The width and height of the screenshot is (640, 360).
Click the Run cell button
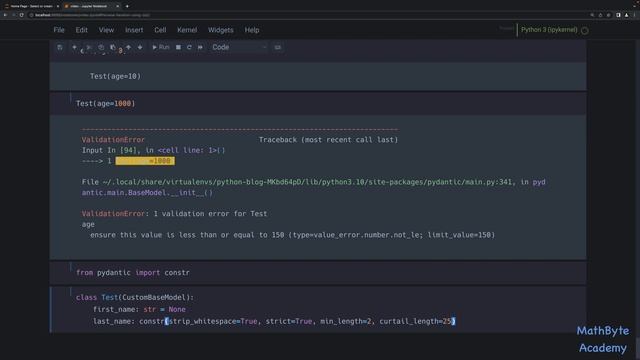[x=161, y=47]
